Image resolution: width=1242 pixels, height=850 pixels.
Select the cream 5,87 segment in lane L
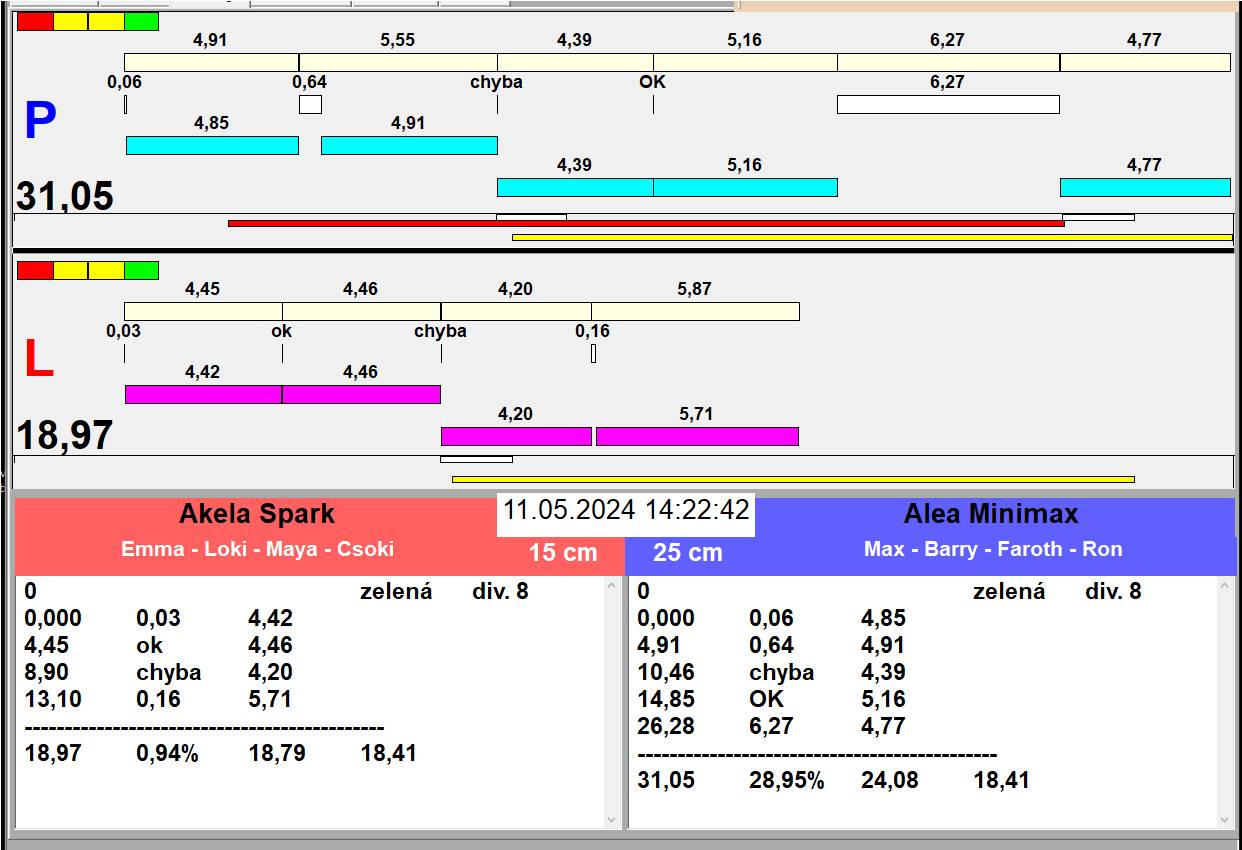pos(695,311)
